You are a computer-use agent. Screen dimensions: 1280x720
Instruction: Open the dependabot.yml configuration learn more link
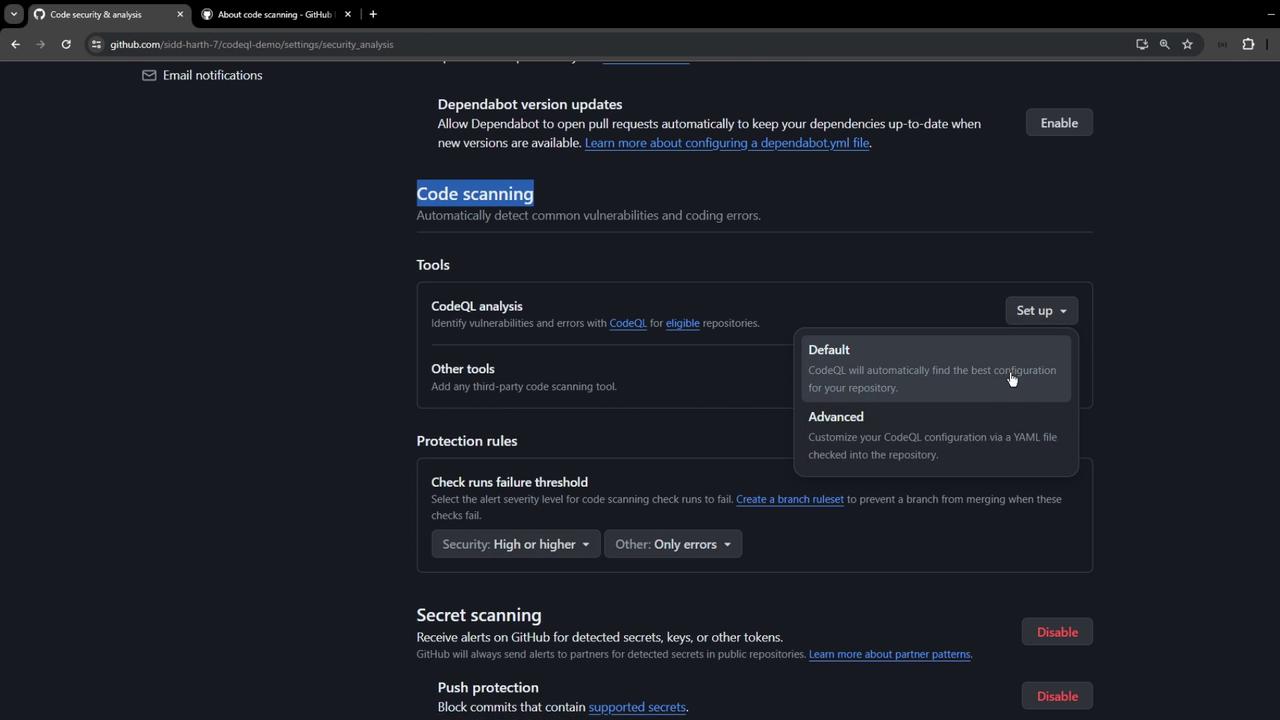(727, 143)
